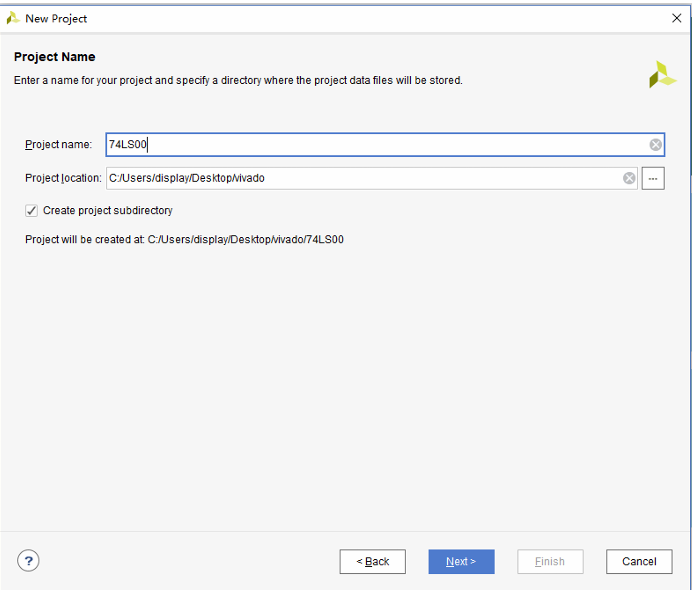Click the "Project will be created at" path text
Viewport: 694px width, 595px height.
[x=184, y=240]
